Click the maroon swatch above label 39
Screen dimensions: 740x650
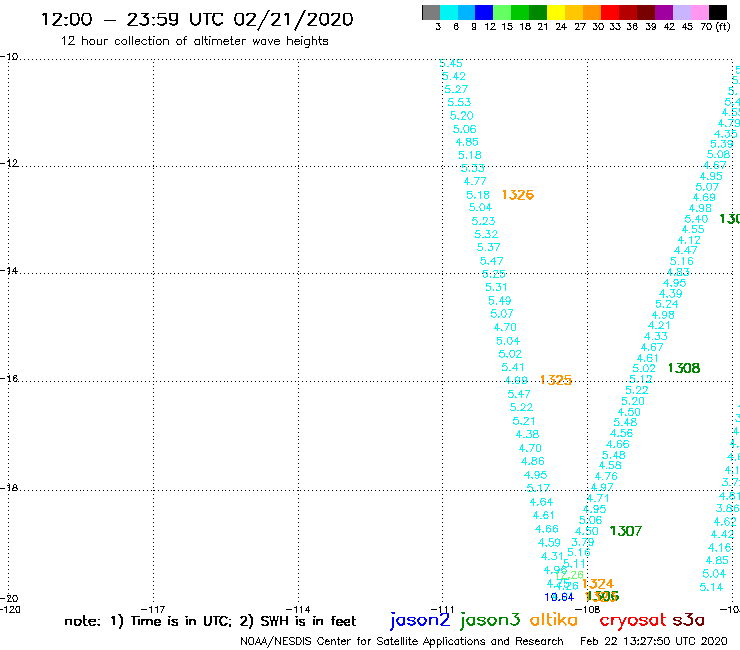tap(646, 12)
